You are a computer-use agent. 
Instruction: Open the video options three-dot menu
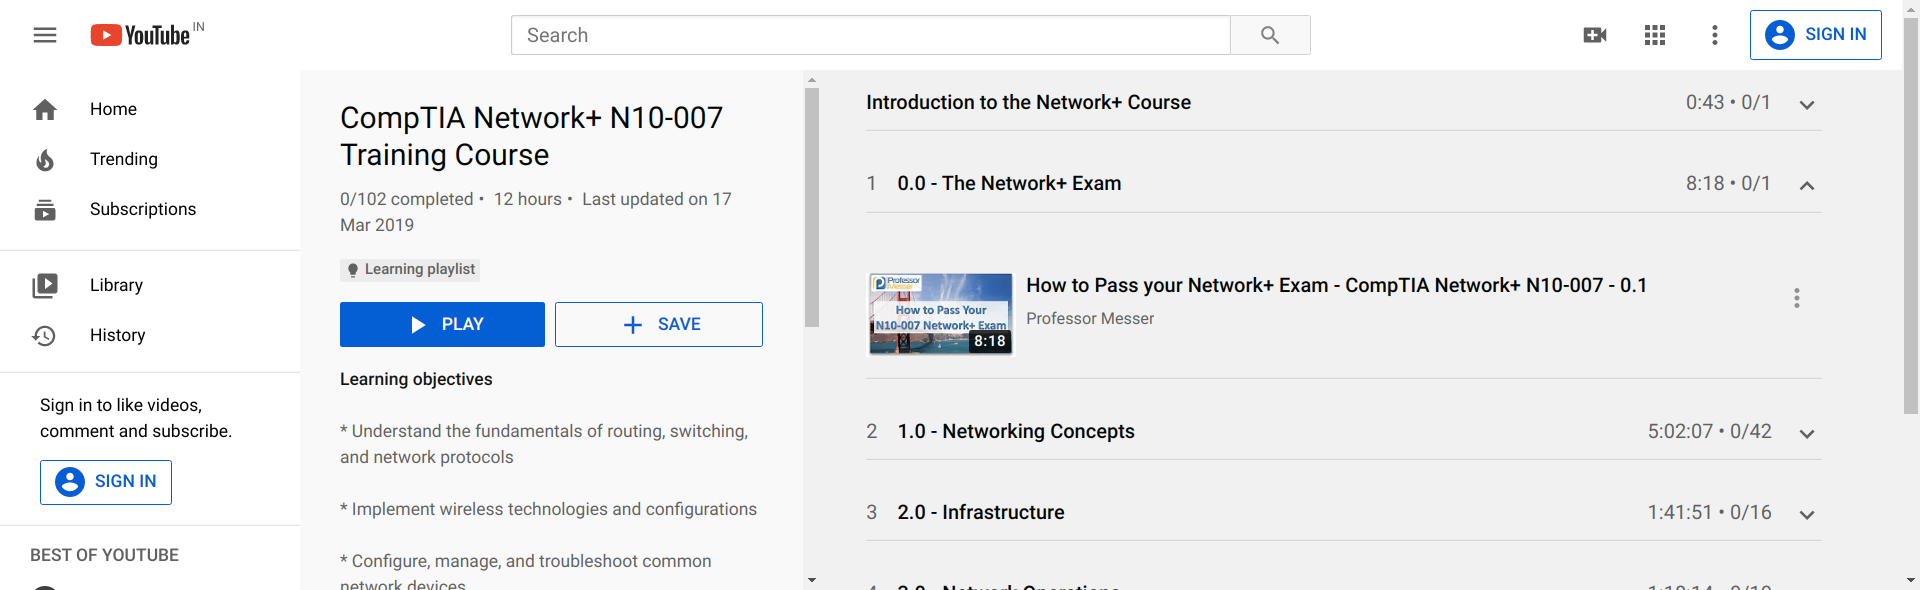(x=1797, y=298)
